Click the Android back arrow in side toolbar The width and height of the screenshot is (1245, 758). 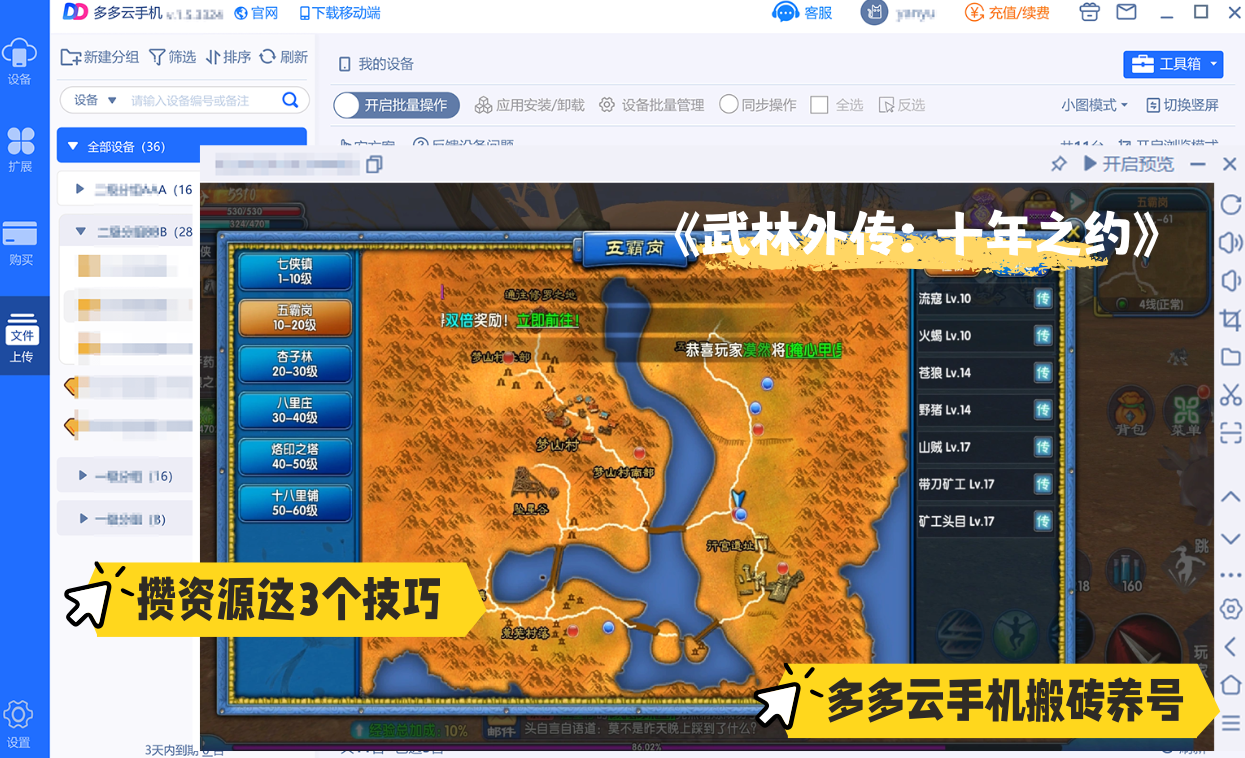pyautogui.click(x=1231, y=646)
